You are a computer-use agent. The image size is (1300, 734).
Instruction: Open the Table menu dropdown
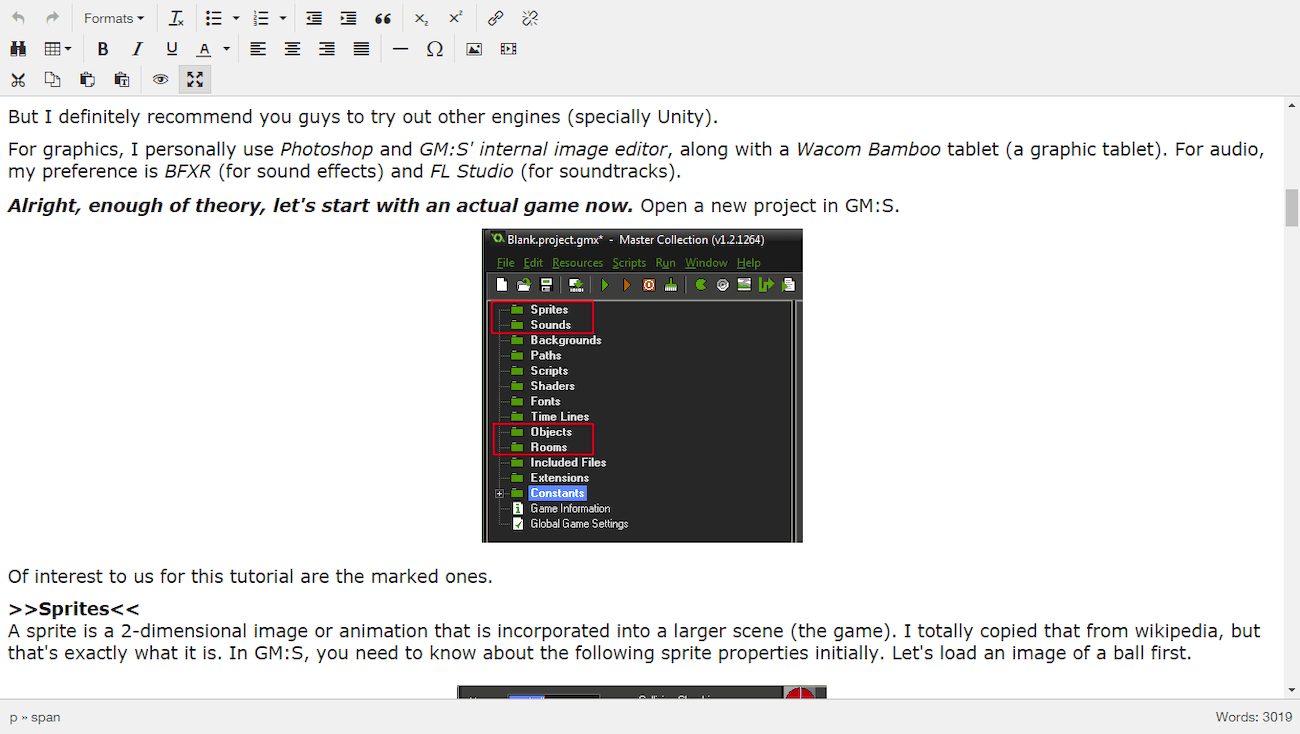pyautogui.click(x=58, y=49)
